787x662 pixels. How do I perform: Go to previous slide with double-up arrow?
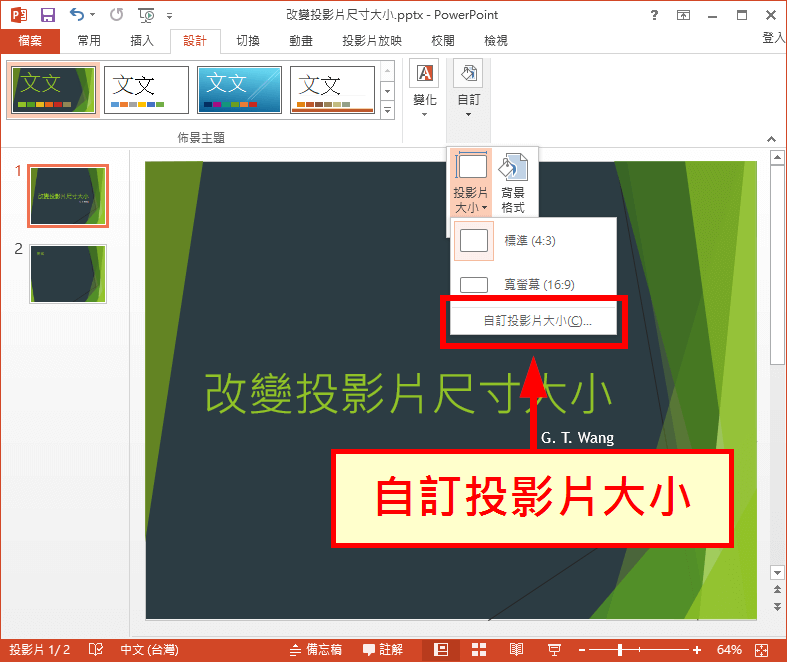(x=777, y=589)
